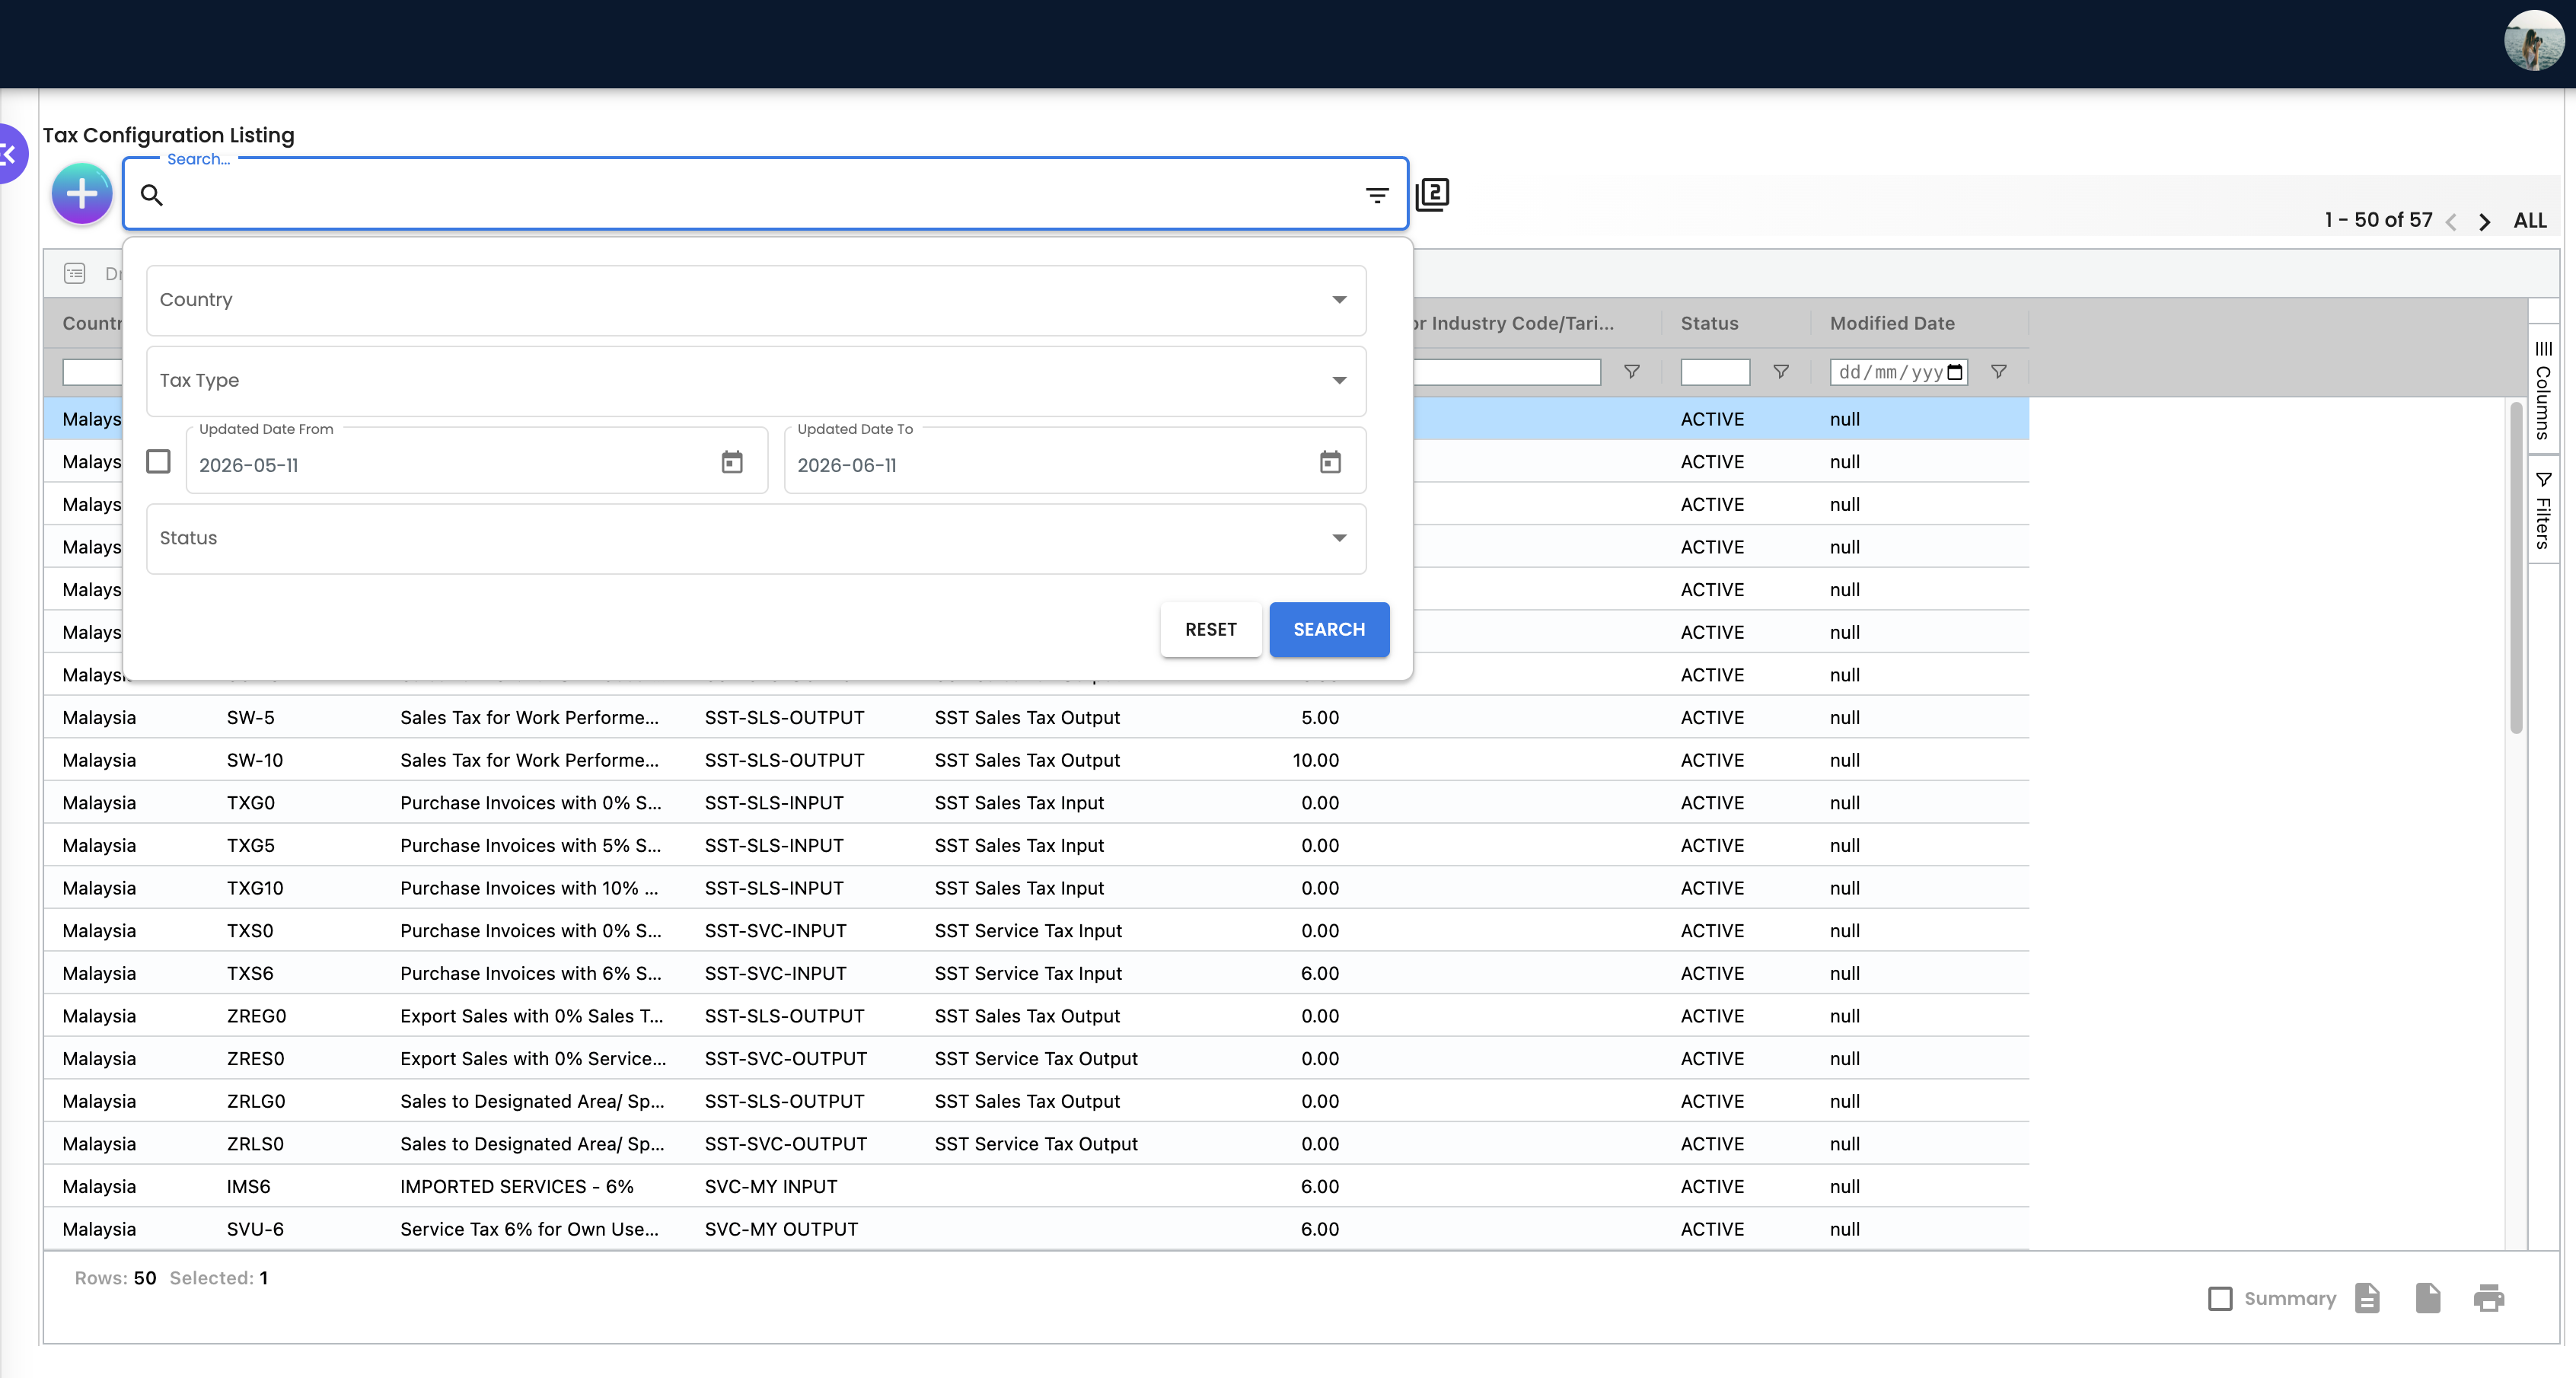This screenshot has width=2576, height=1378.
Task: Click the vertical grid scrollbar
Action: tap(2516, 568)
